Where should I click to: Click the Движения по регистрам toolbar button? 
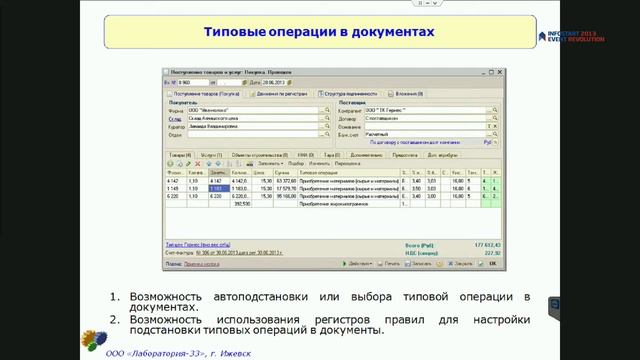(278, 94)
